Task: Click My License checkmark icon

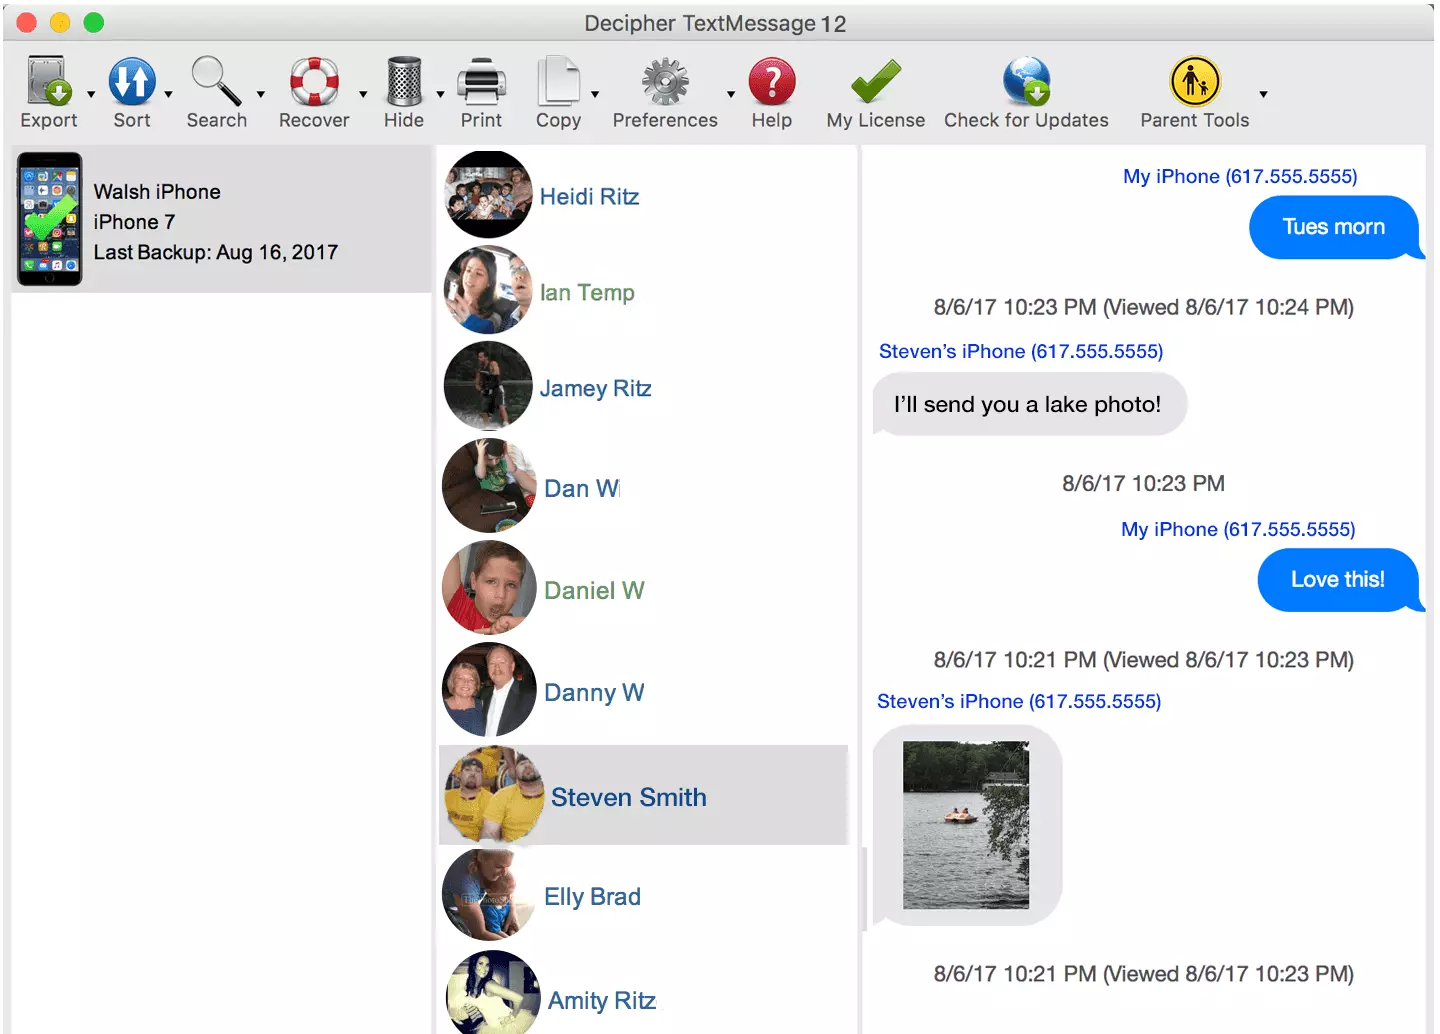Action: [876, 81]
